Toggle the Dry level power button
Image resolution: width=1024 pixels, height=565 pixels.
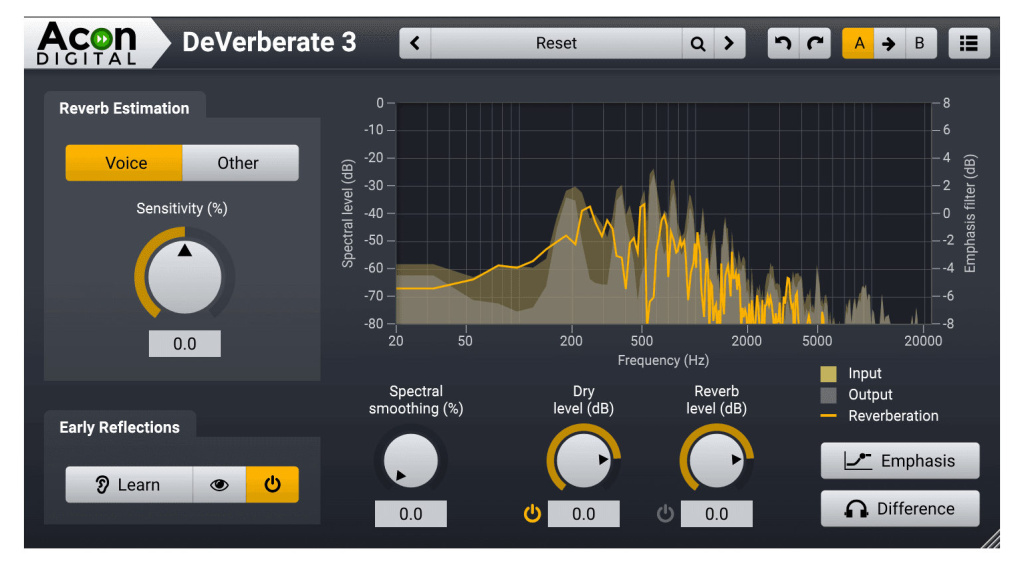[x=532, y=514]
